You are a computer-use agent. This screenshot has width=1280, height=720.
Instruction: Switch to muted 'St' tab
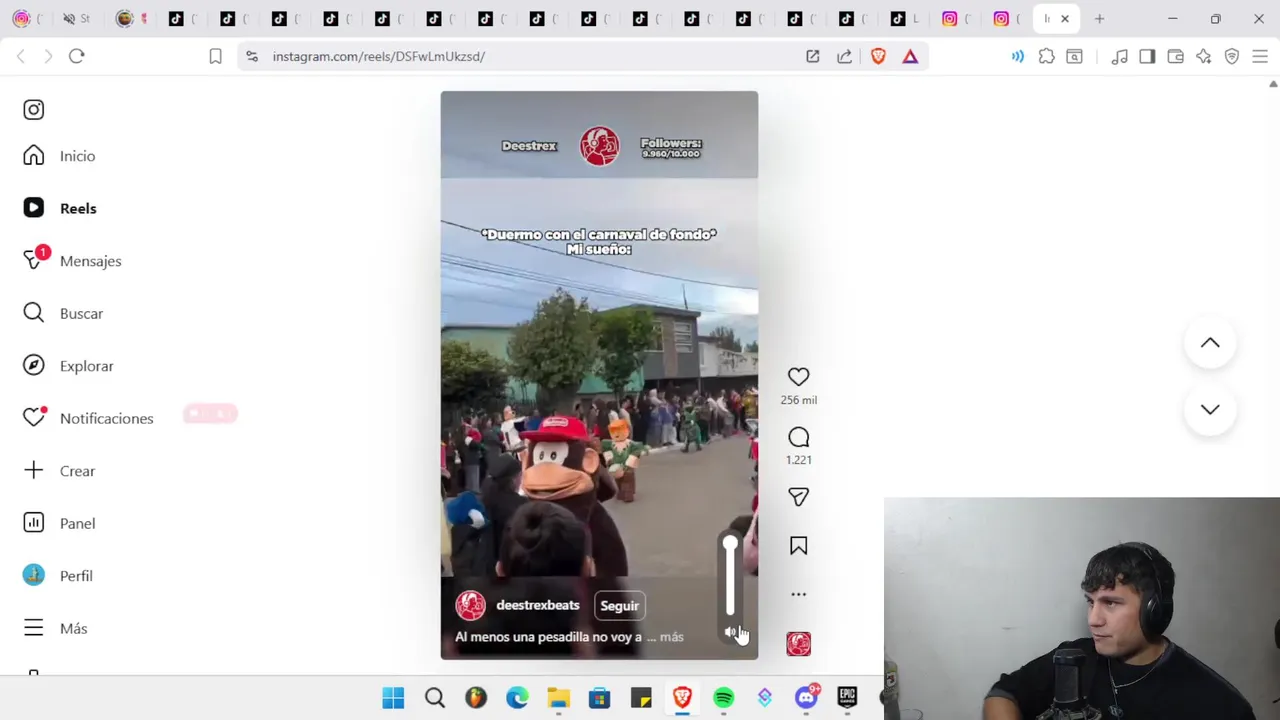click(75, 19)
